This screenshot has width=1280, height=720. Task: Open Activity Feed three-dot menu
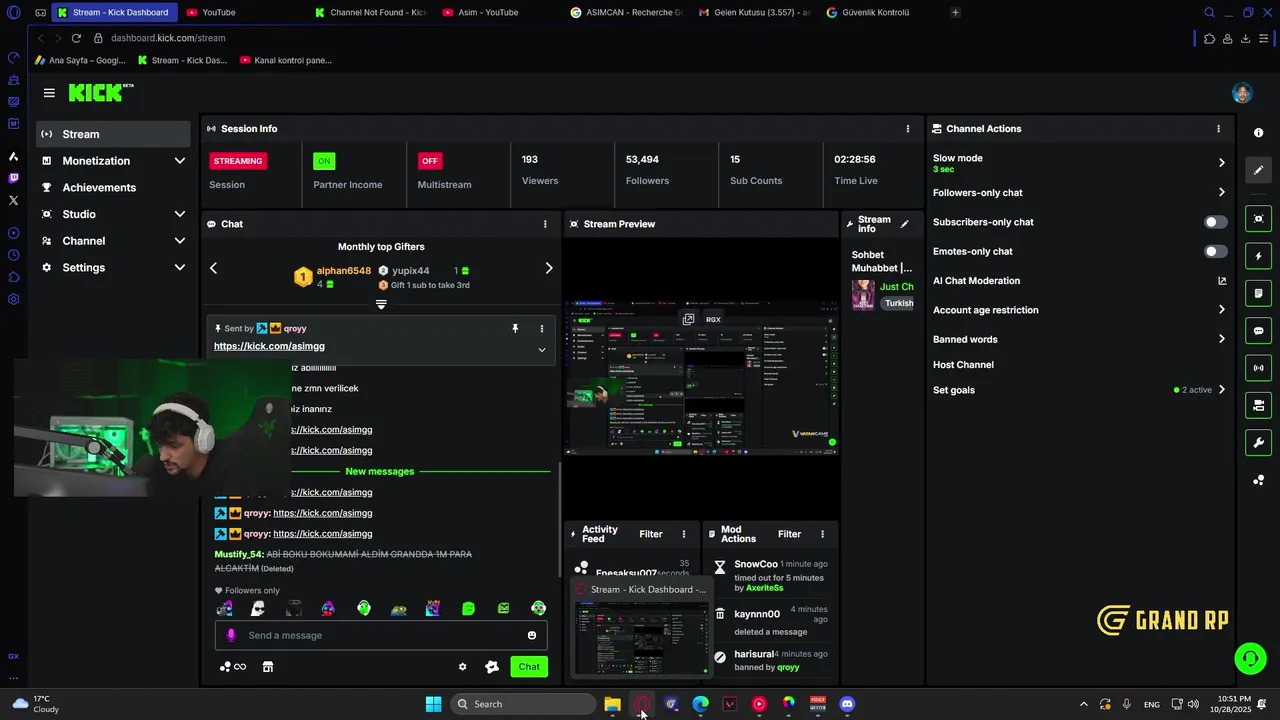pyautogui.click(x=684, y=534)
